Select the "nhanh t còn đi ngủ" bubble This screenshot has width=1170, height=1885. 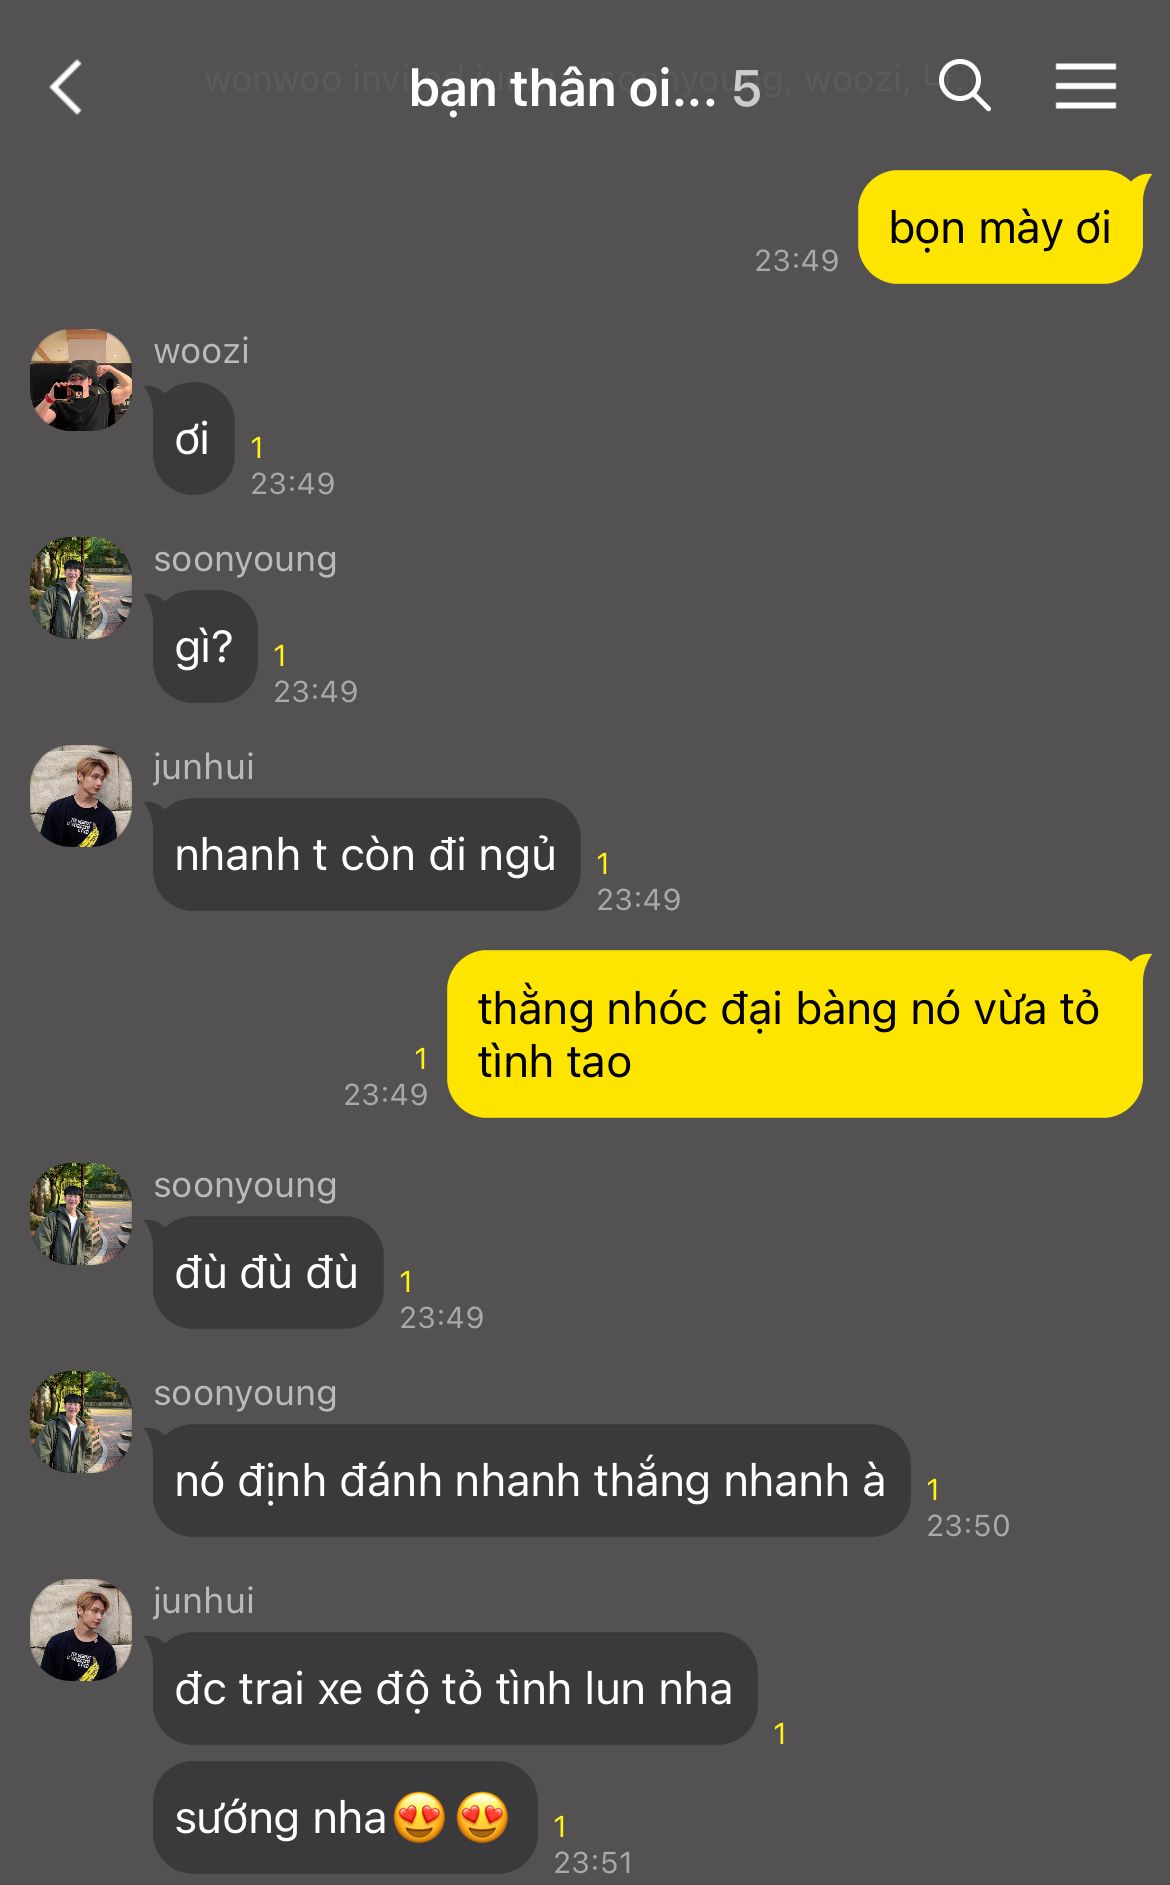point(366,855)
